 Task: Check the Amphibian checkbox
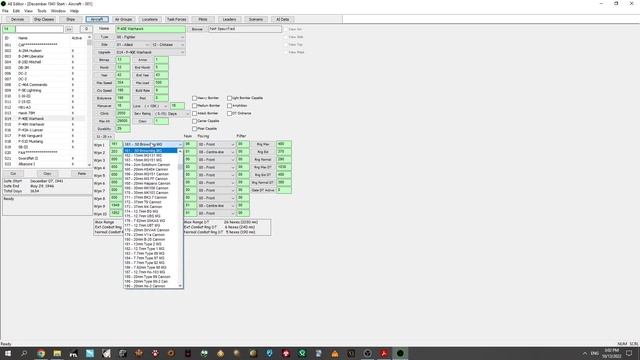coord(229,106)
